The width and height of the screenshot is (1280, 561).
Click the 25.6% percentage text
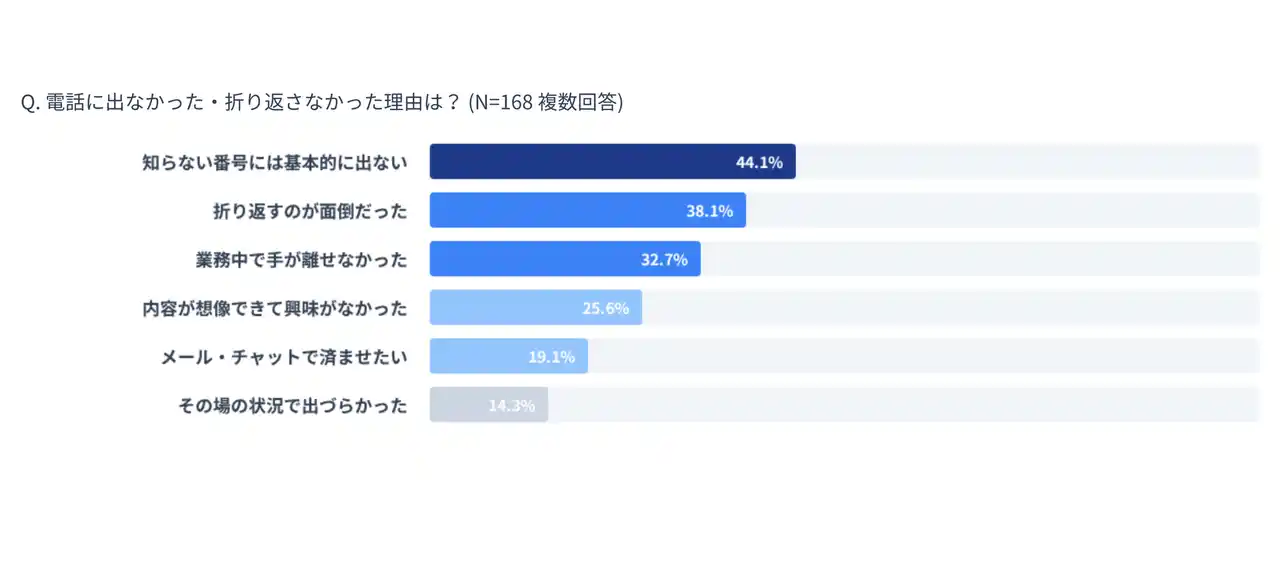[606, 308]
